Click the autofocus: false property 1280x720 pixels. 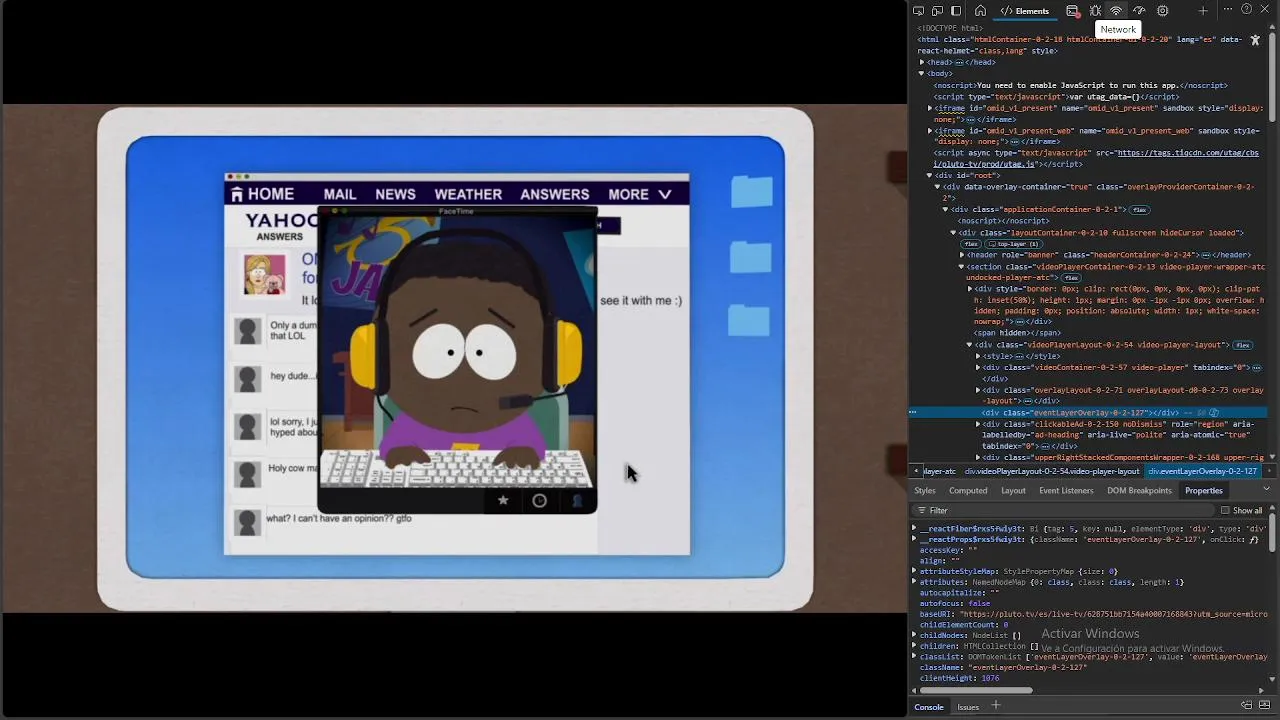click(955, 604)
